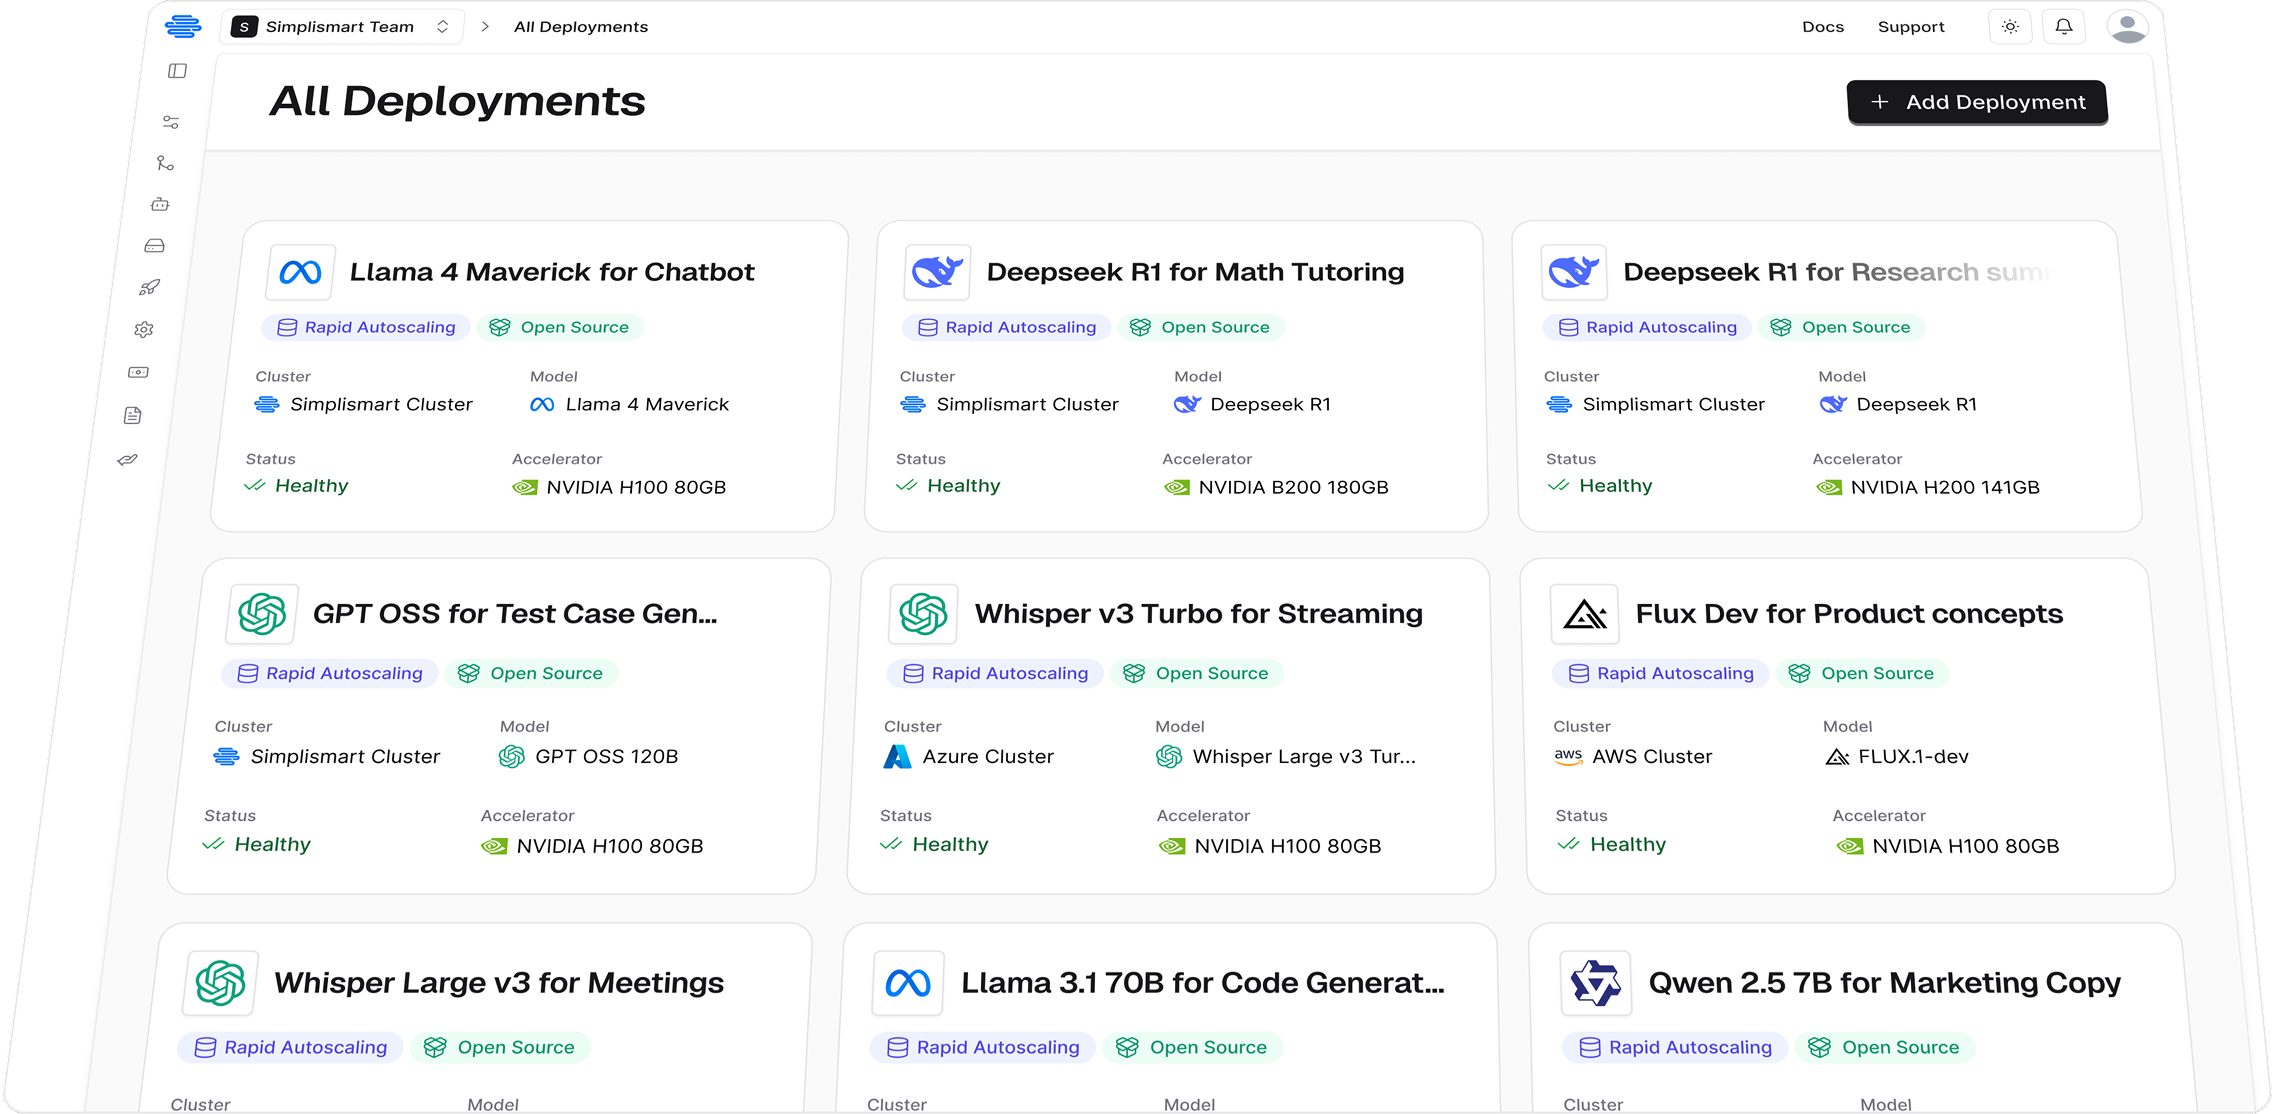
Task: Click the All Deployments breadcrumb
Action: 580,27
